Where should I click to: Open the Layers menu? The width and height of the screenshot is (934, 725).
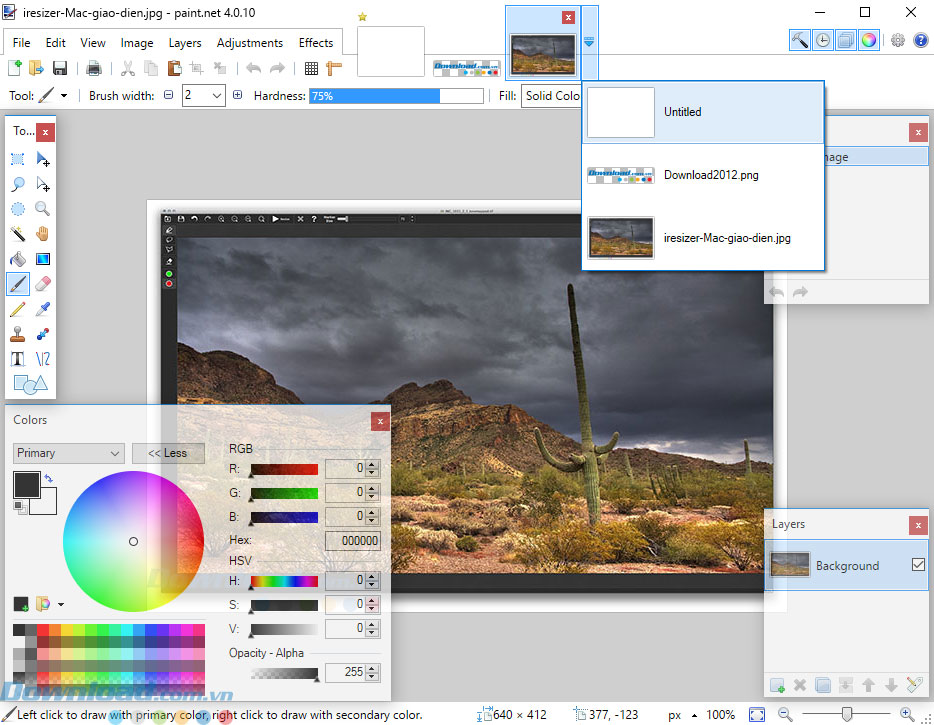pyautogui.click(x=185, y=43)
